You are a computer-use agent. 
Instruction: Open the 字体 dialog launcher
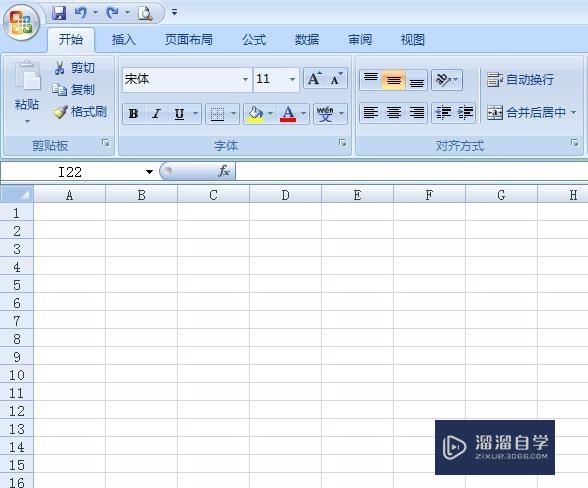(x=342, y=143)
